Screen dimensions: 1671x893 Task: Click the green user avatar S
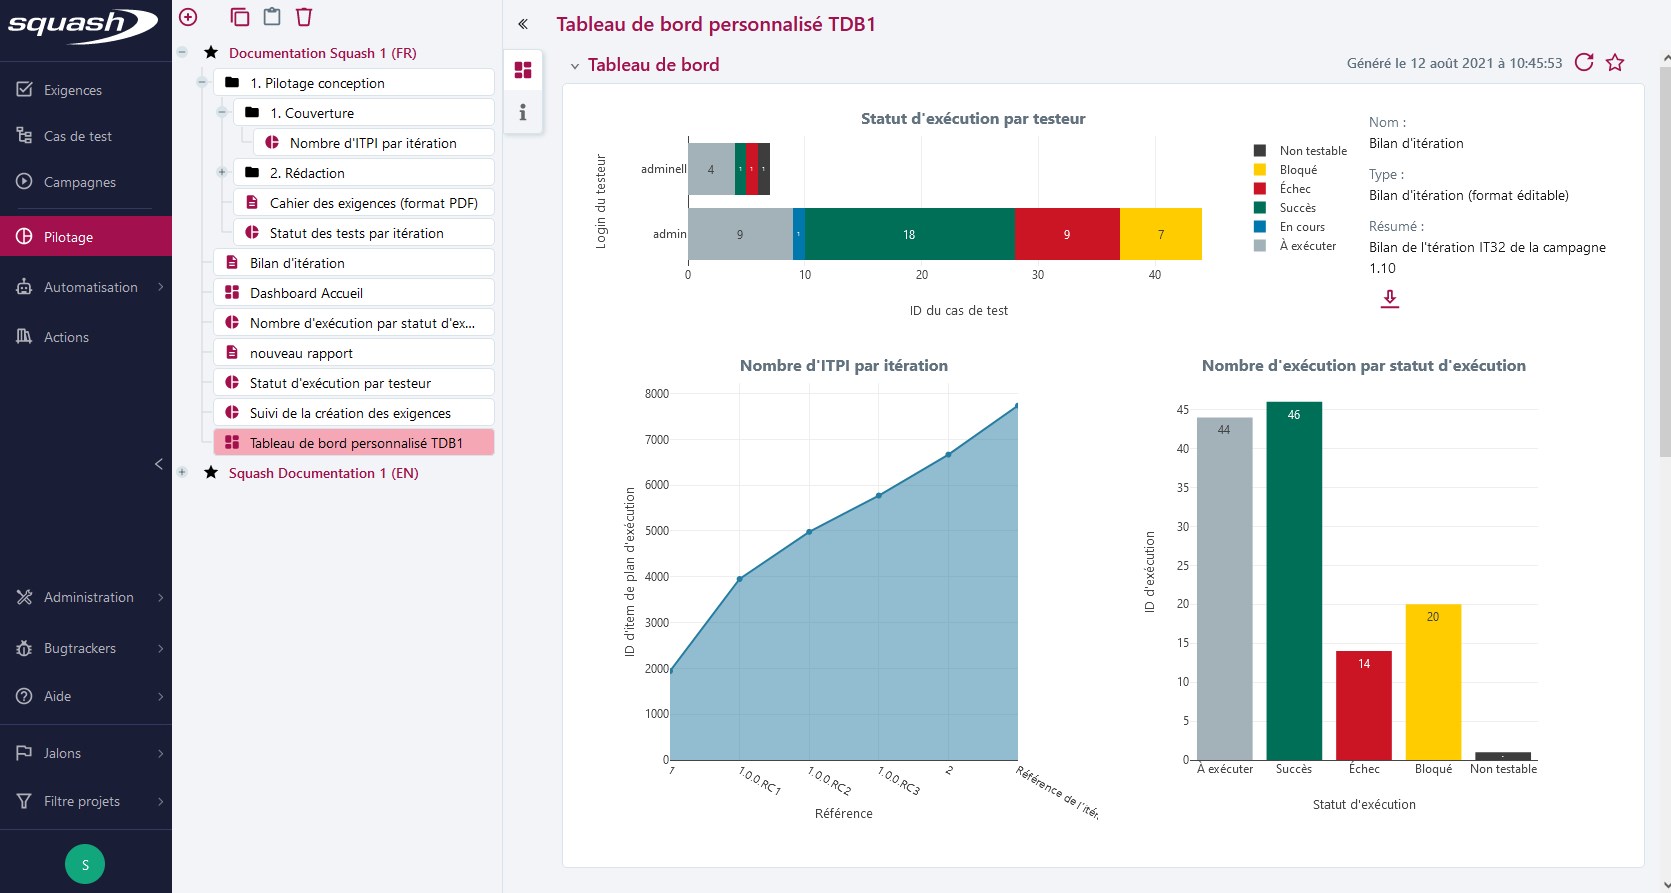85,864
